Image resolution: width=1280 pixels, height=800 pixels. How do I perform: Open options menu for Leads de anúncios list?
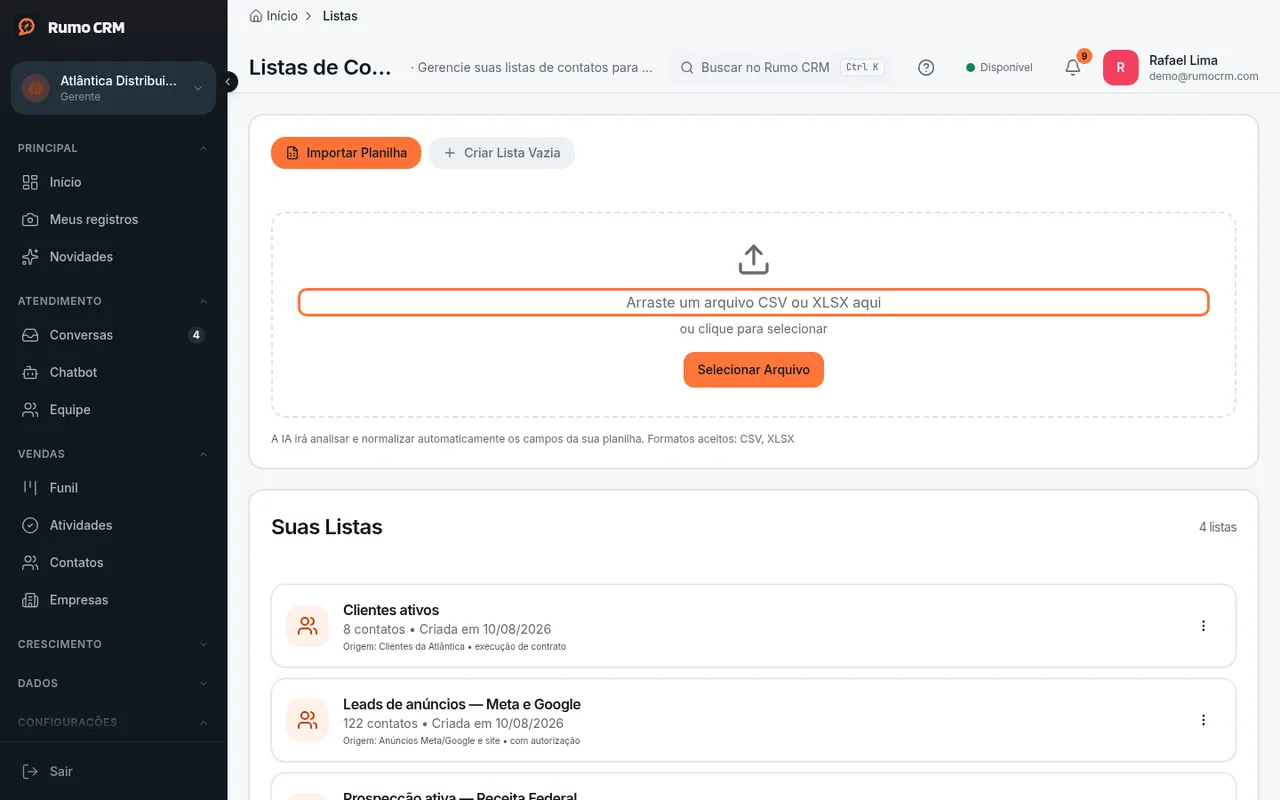tap(1203, 720)
